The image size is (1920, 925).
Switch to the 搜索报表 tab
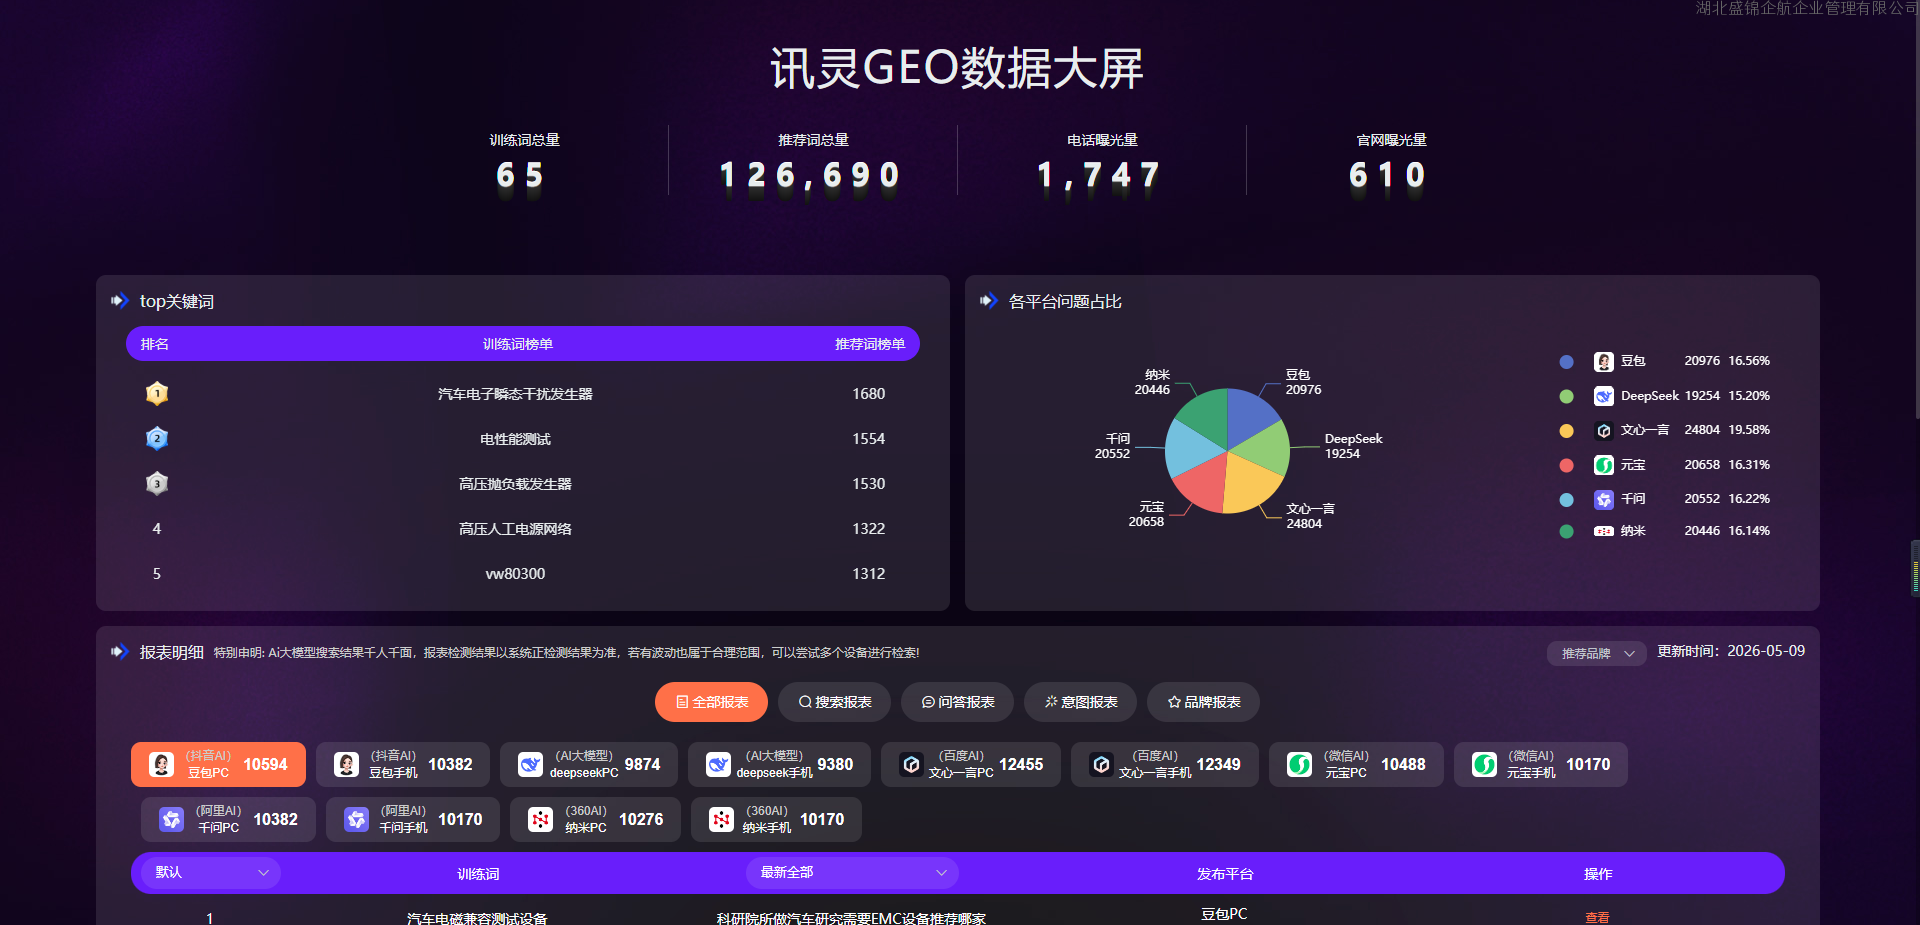pyautogui.click(x=835, y=702)
